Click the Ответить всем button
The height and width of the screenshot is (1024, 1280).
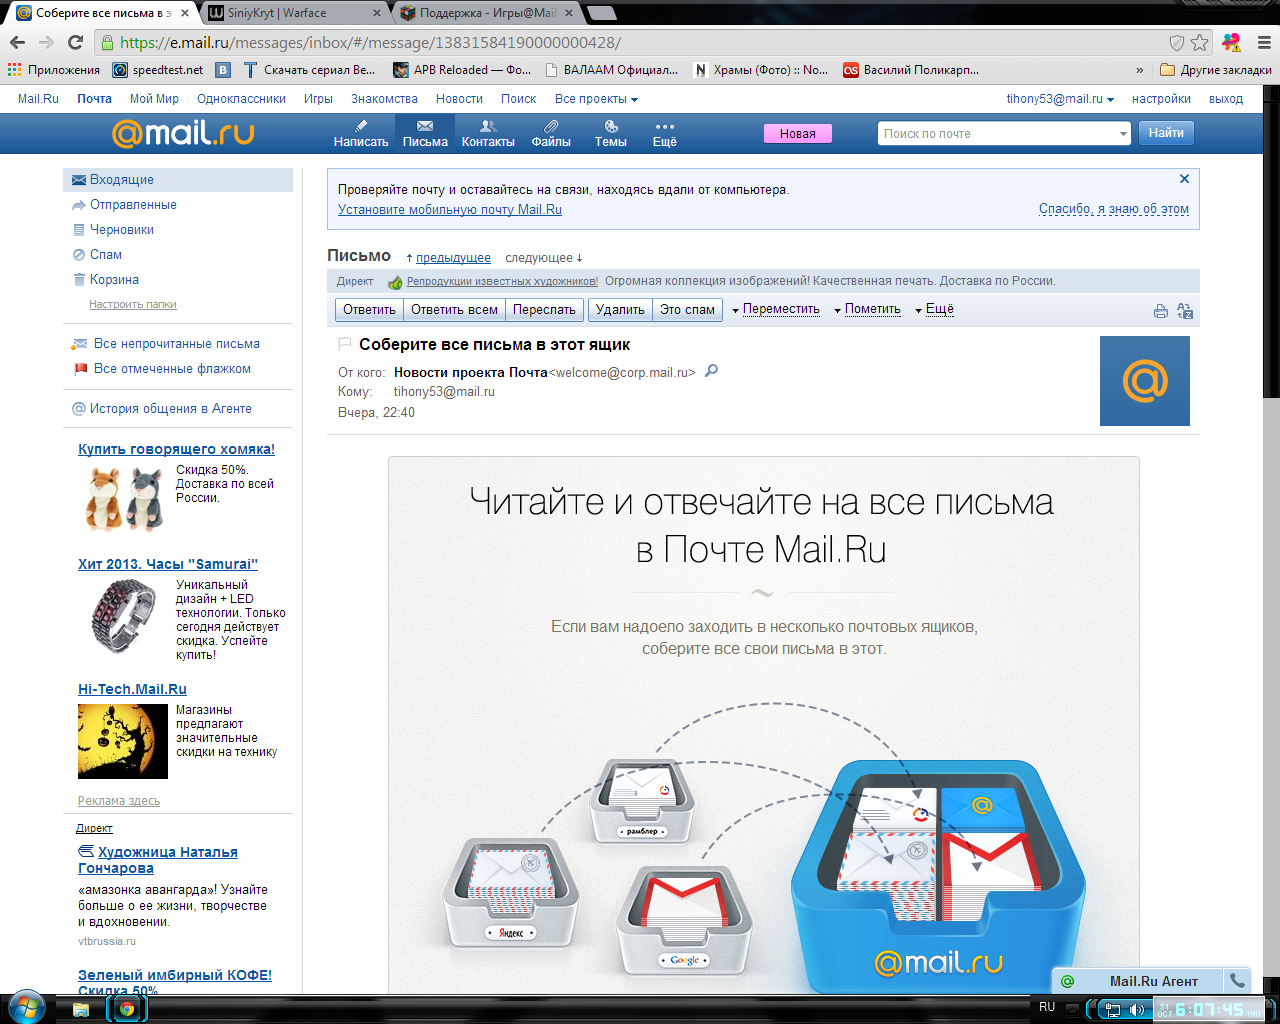coord(454,310)
